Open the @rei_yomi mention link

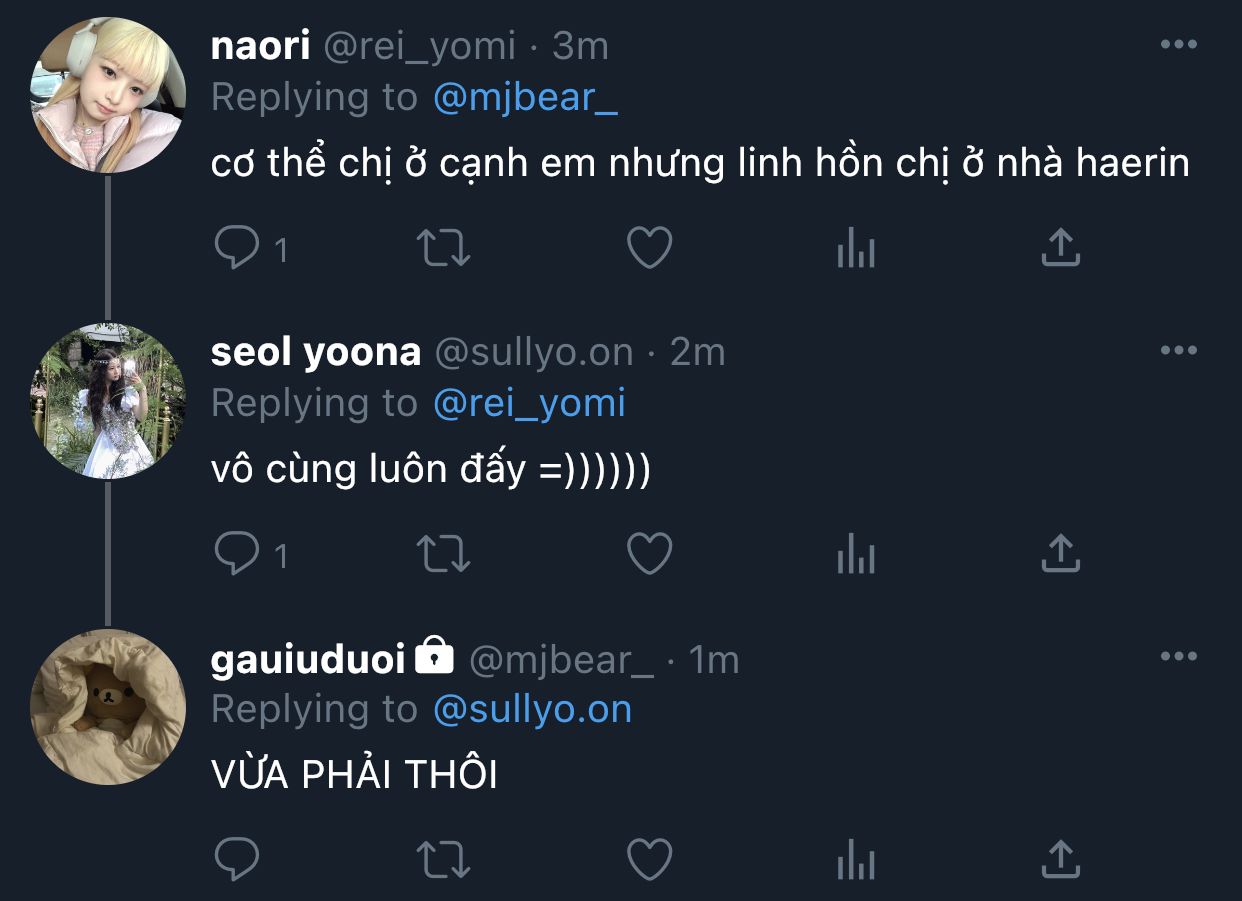[529, 404]
